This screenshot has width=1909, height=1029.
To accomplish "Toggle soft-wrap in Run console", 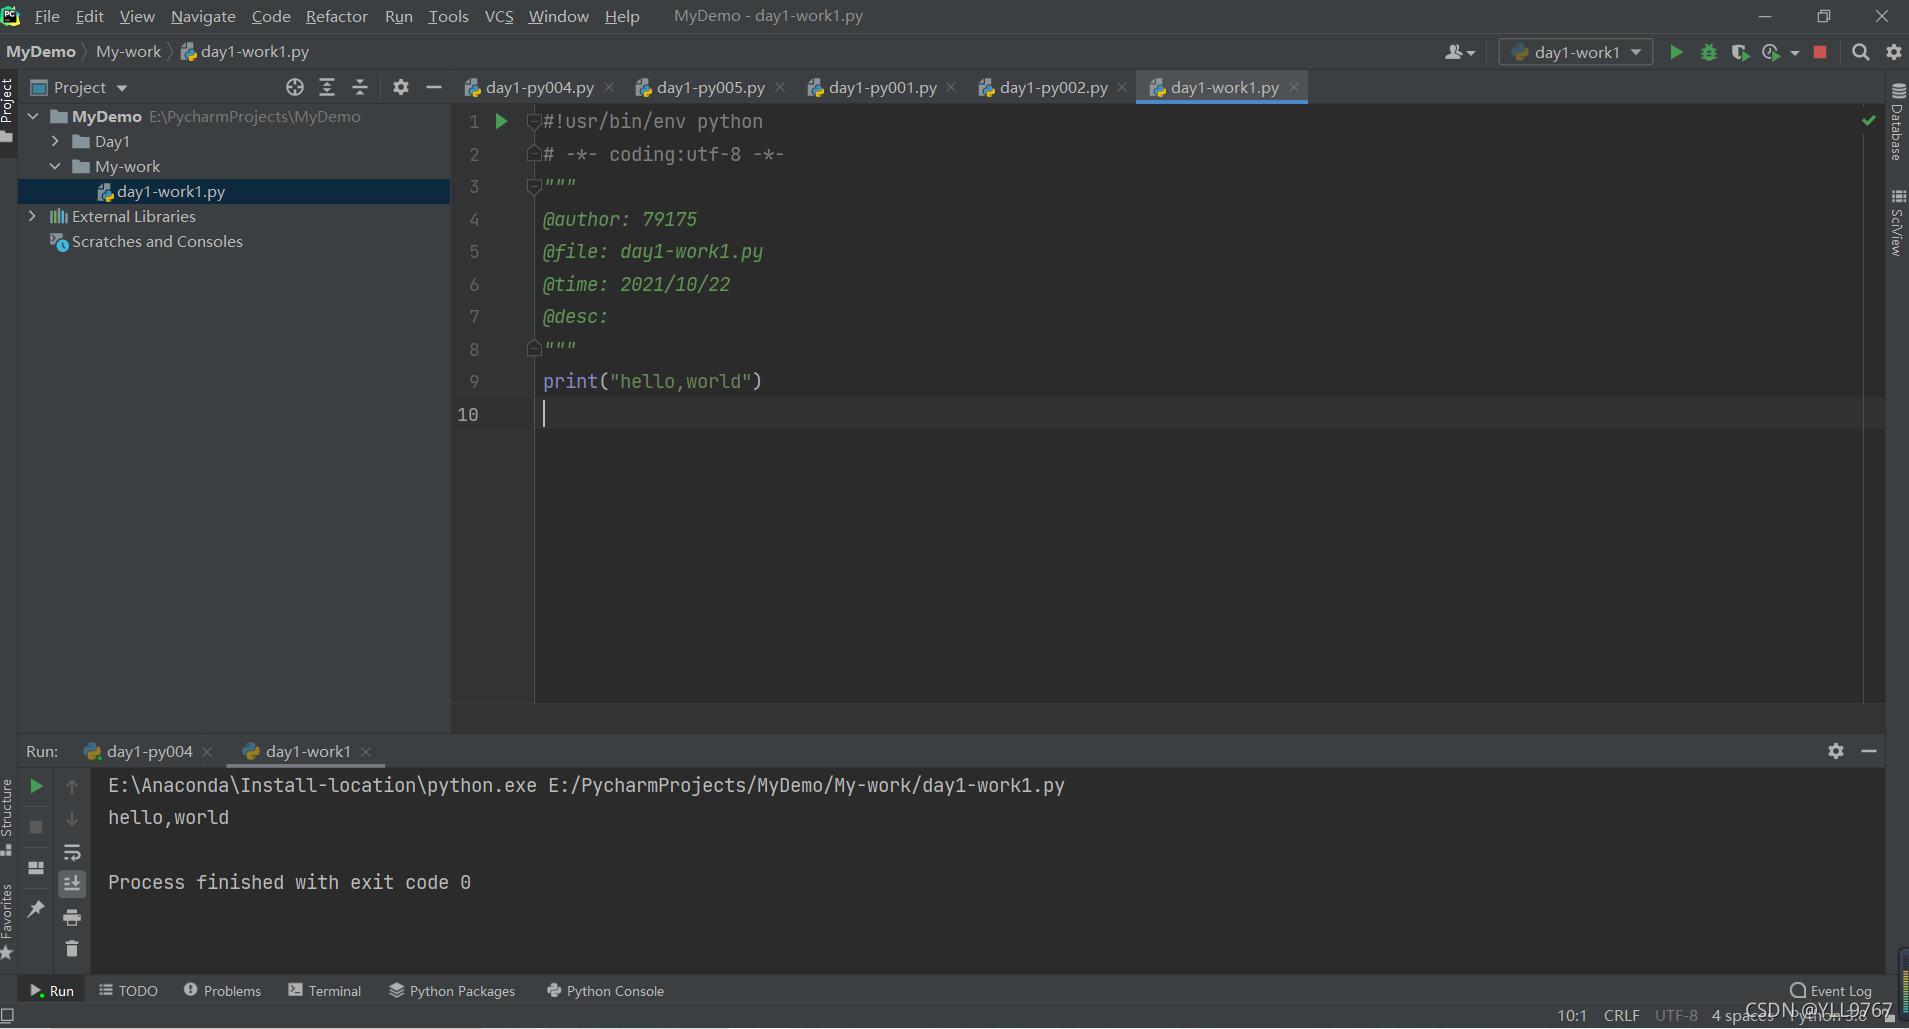I will click(72, 852).
